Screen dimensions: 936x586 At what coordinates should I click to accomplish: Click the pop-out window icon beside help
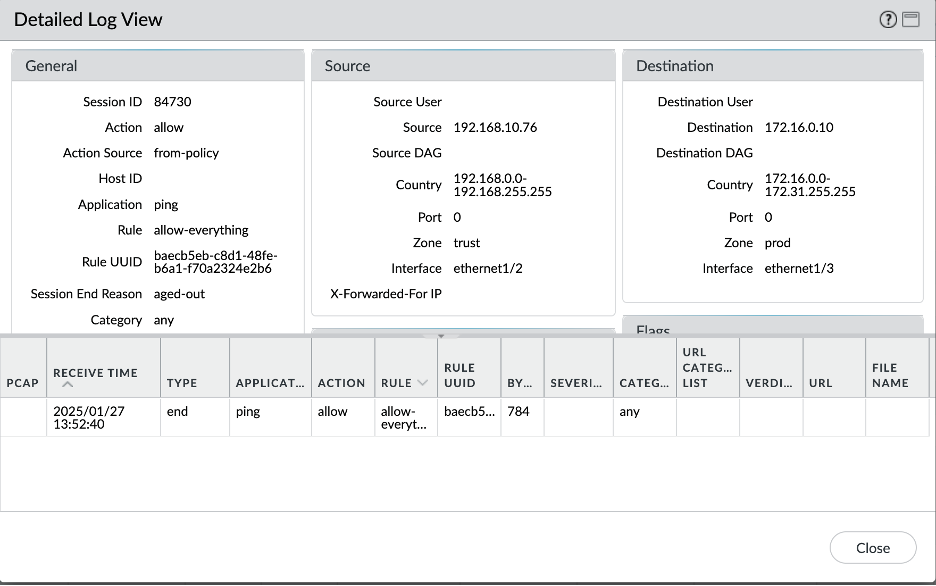[x=910, y=18]
